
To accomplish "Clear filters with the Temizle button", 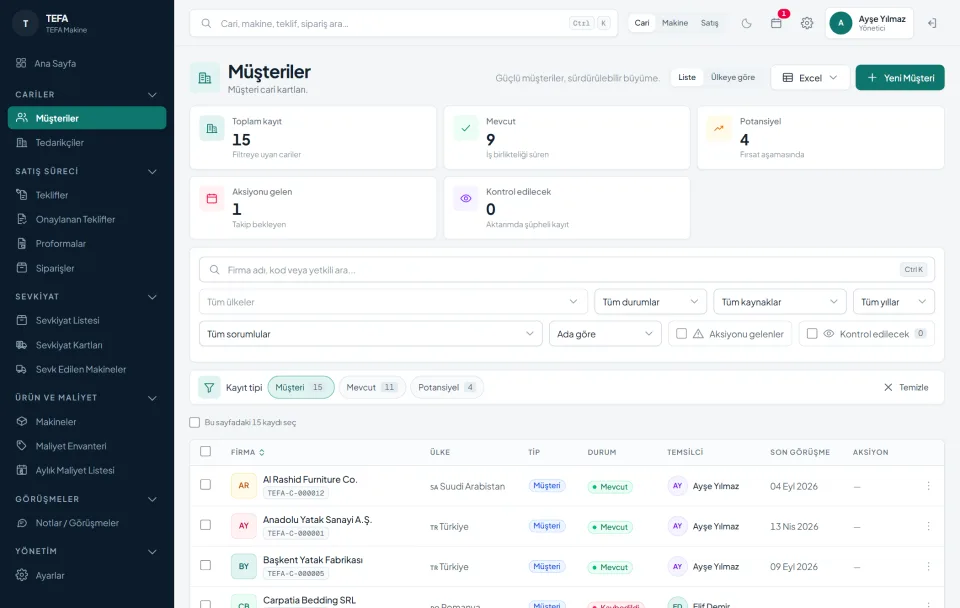I will pos(906,388).
